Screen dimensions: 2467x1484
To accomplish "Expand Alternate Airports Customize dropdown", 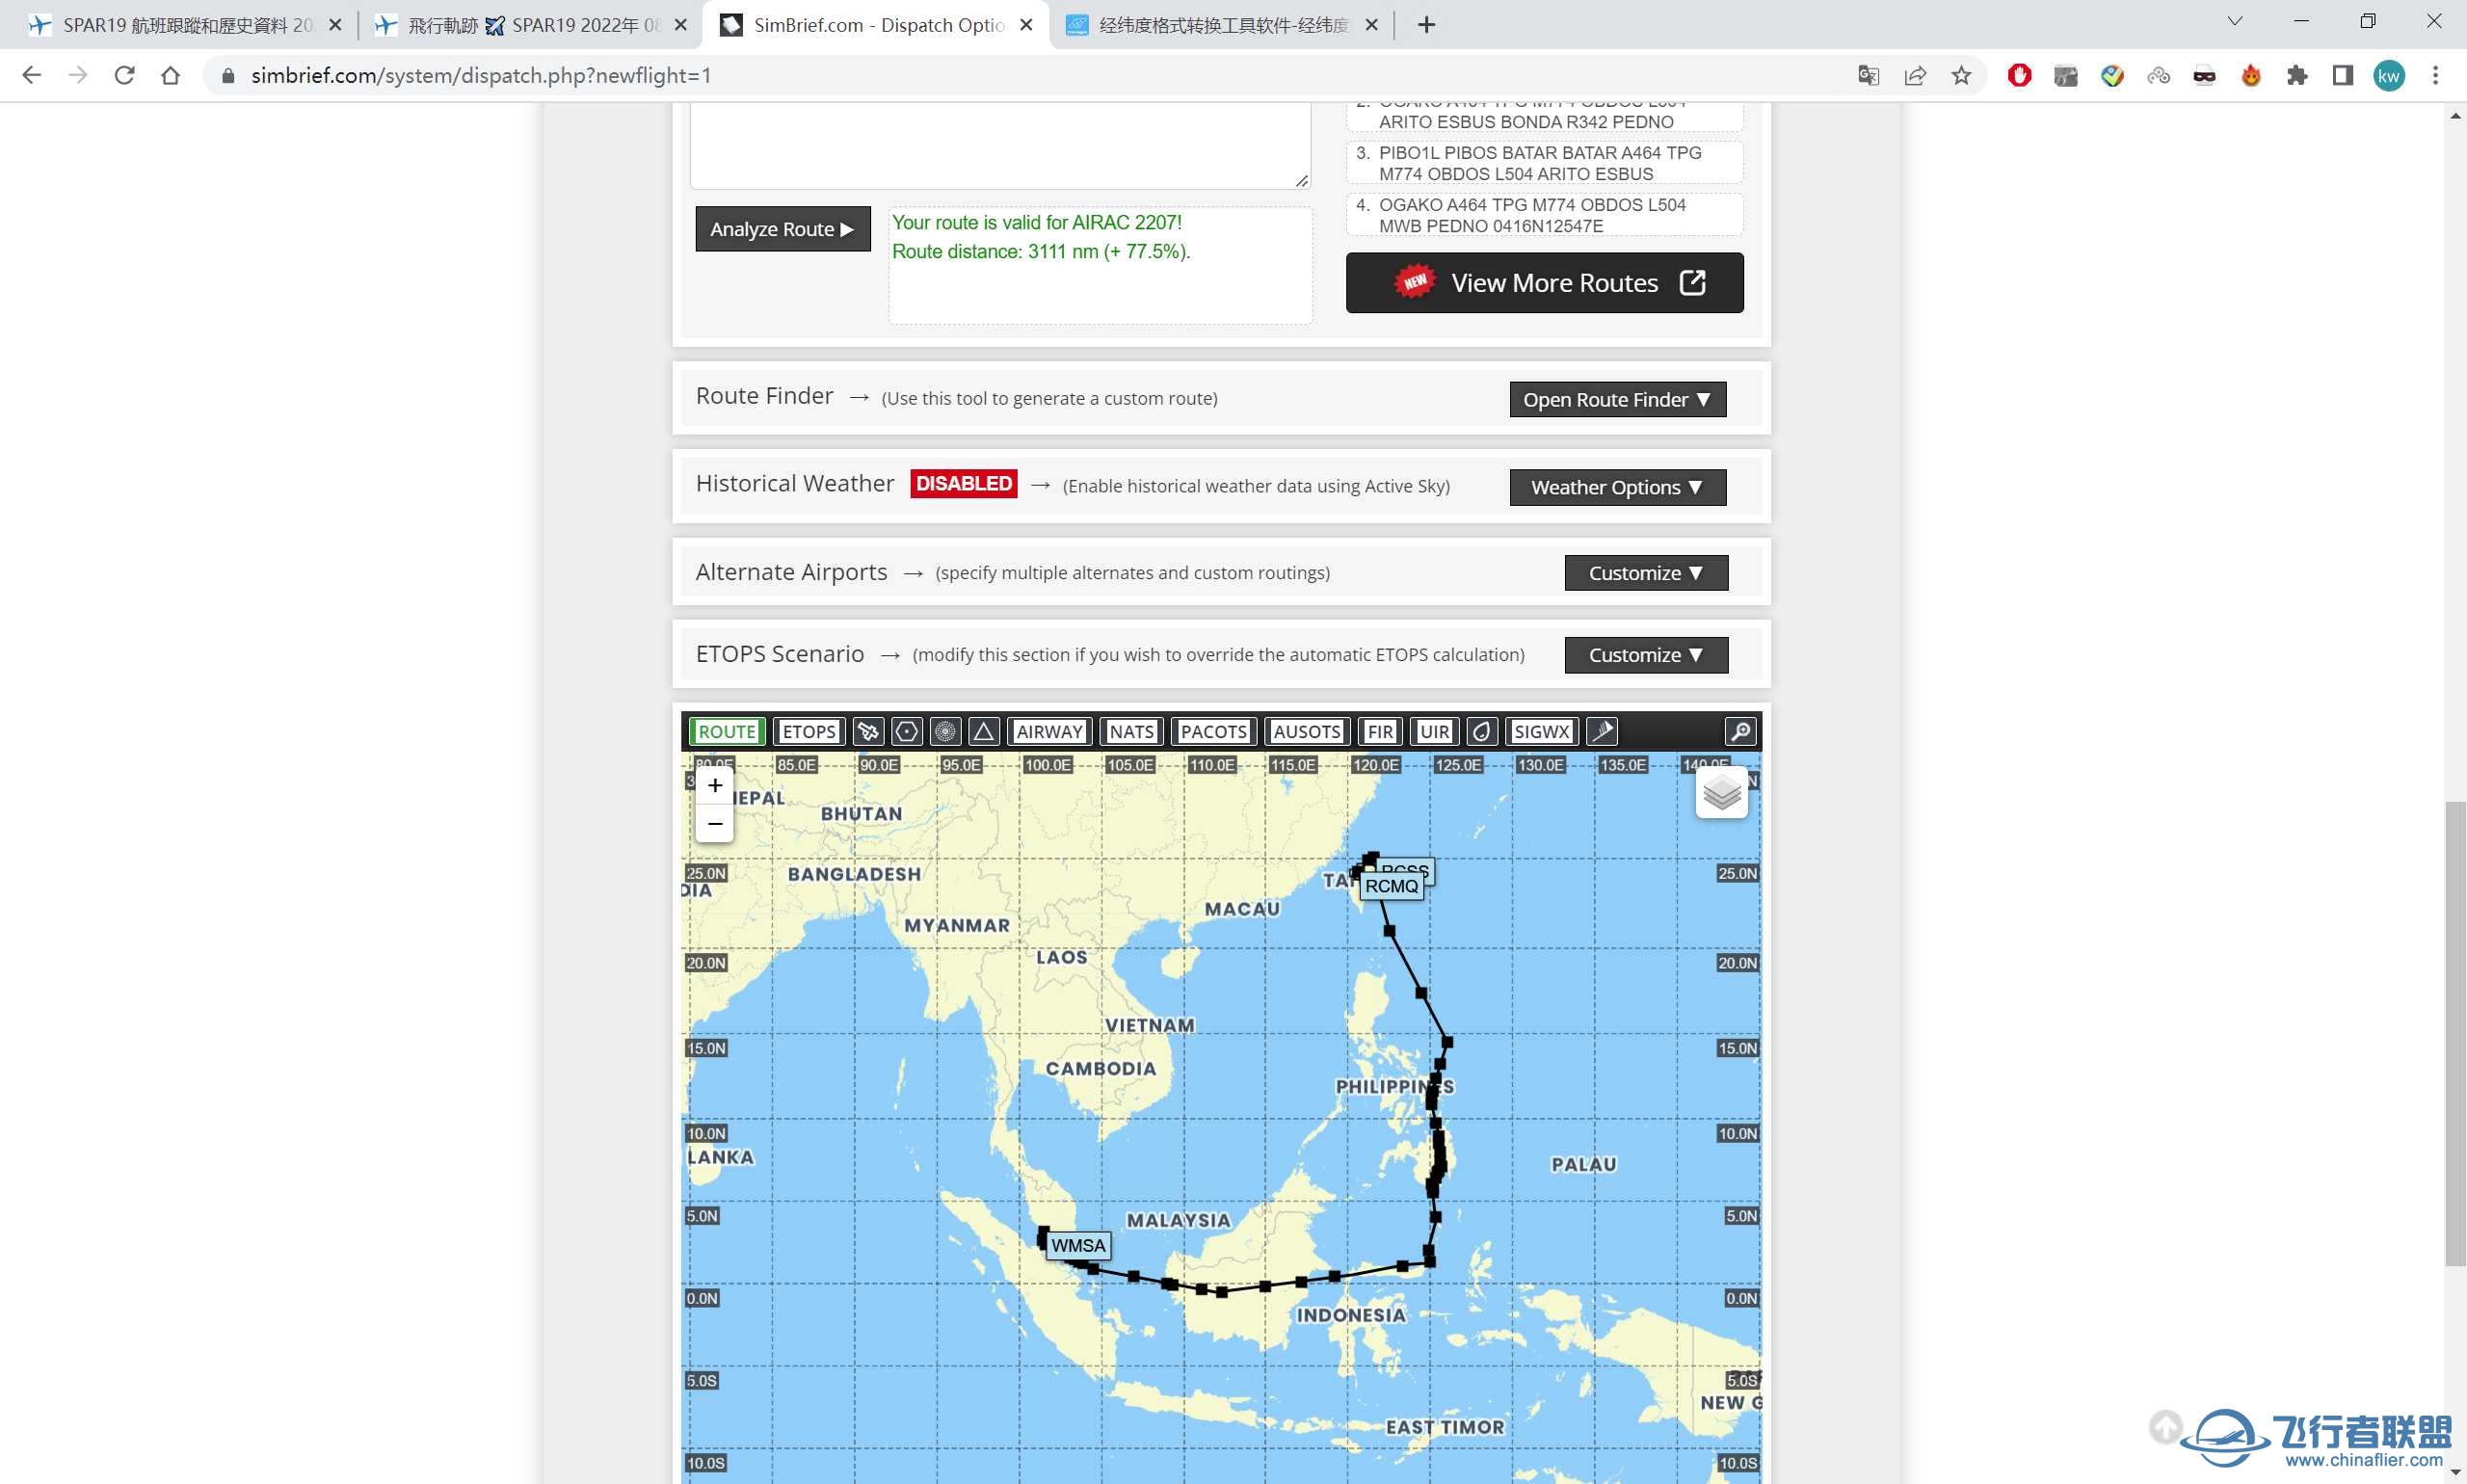I will pyautogui.click(x=1645, y=573).
